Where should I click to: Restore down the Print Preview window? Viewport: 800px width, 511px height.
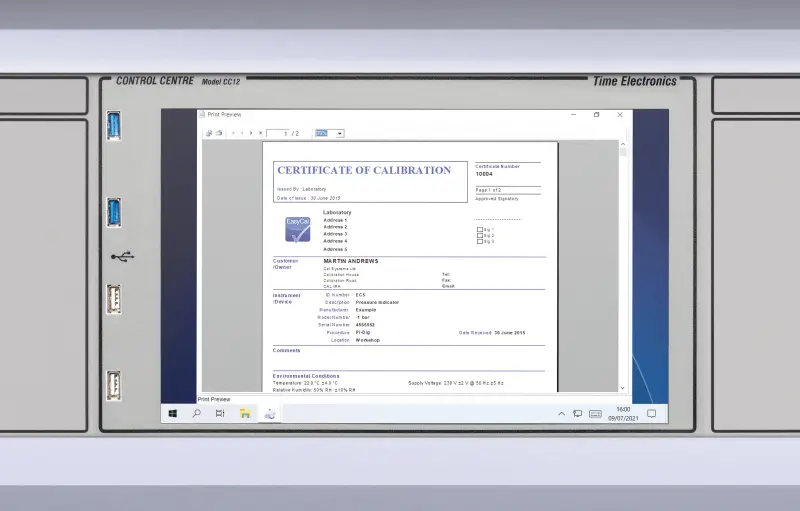[596, 115]
